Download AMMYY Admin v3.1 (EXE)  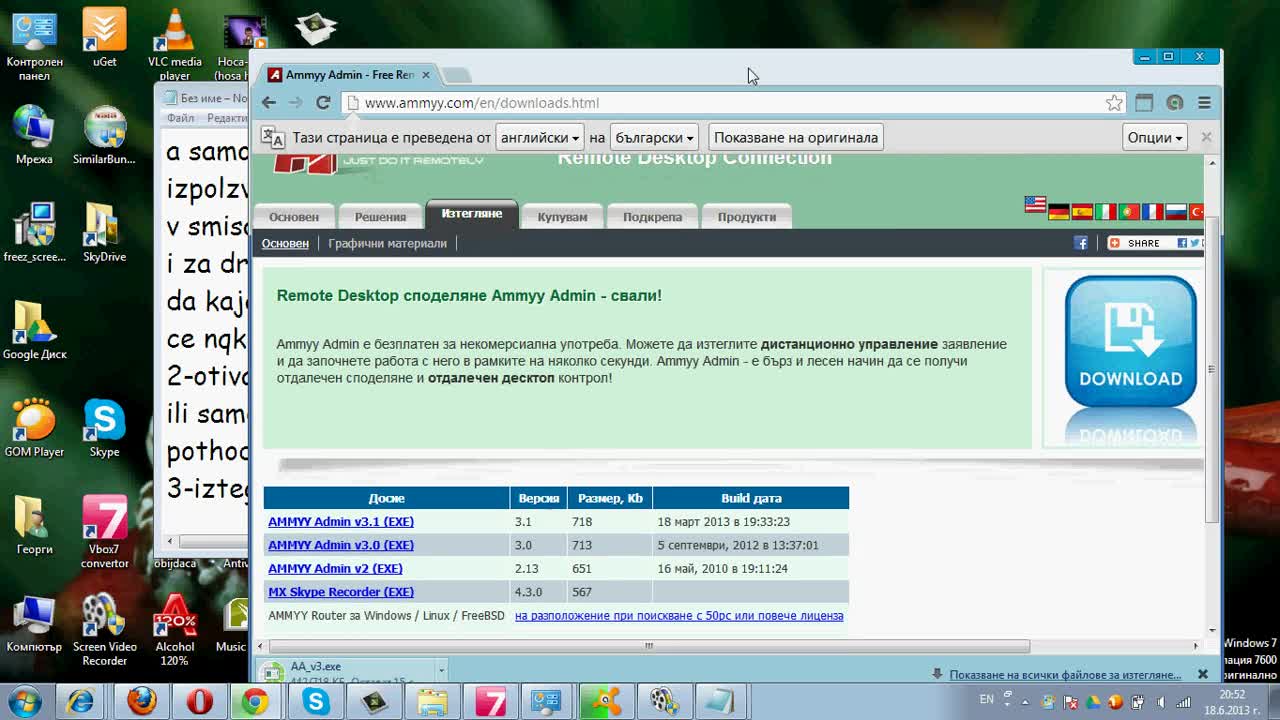[341, 522]
